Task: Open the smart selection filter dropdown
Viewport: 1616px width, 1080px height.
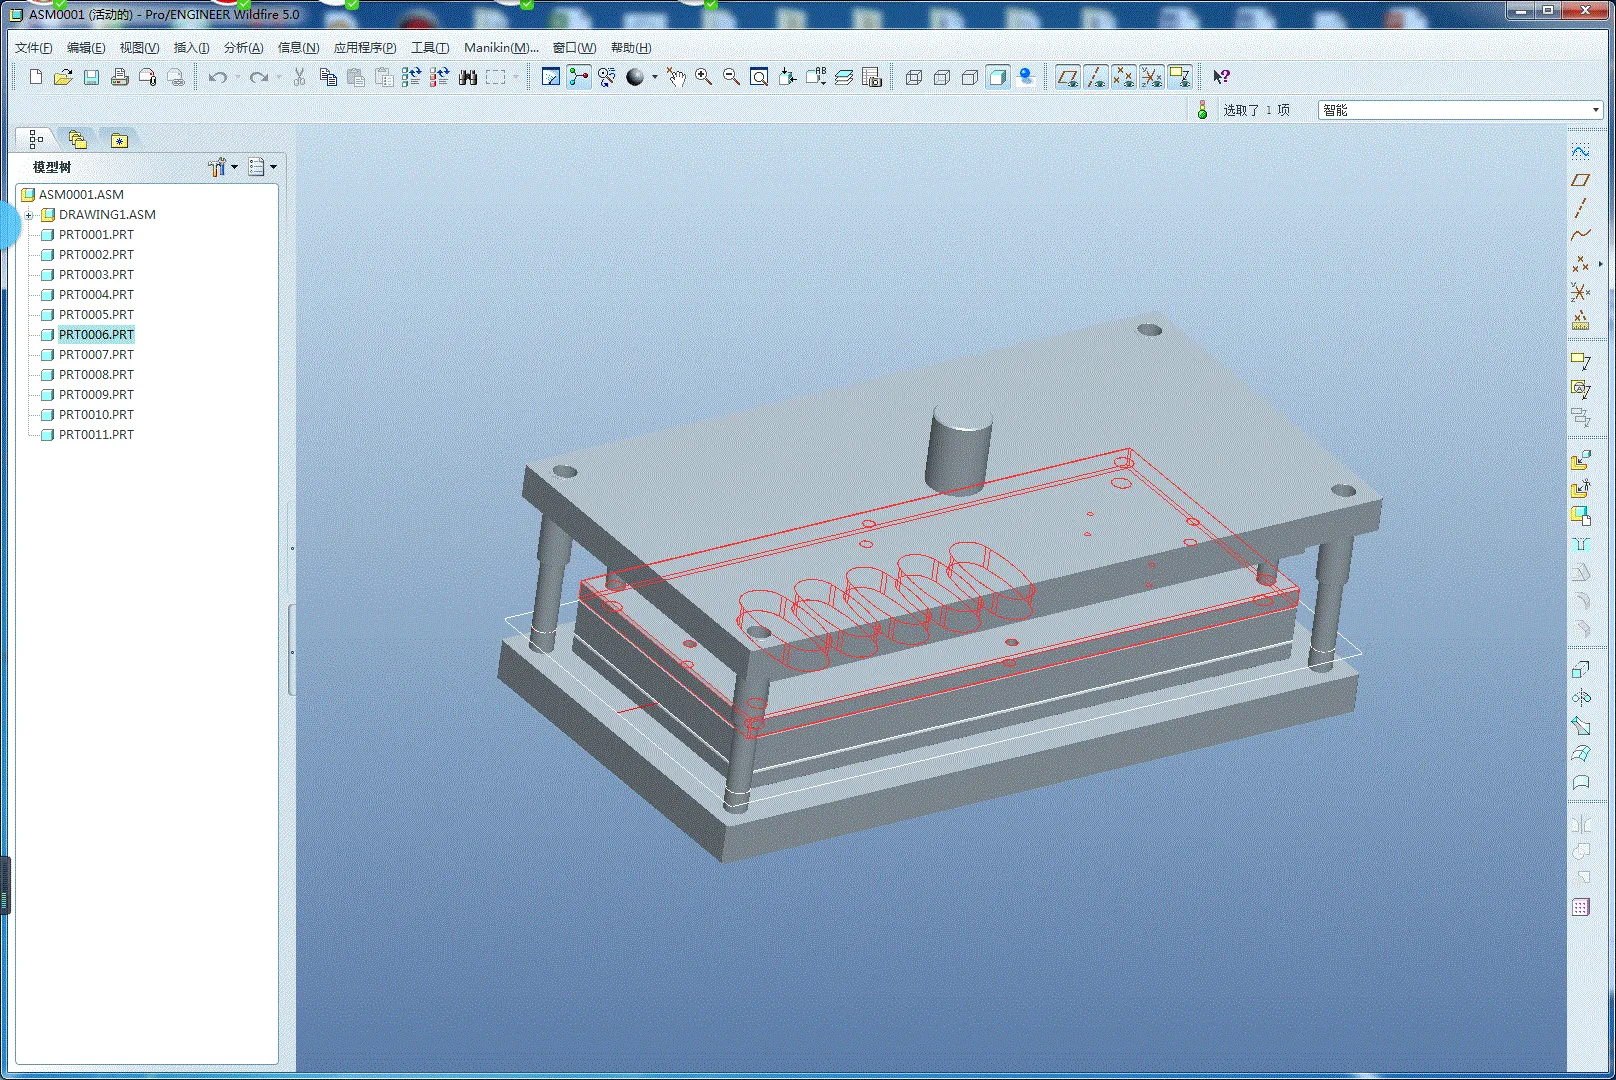Action: 1595,110
